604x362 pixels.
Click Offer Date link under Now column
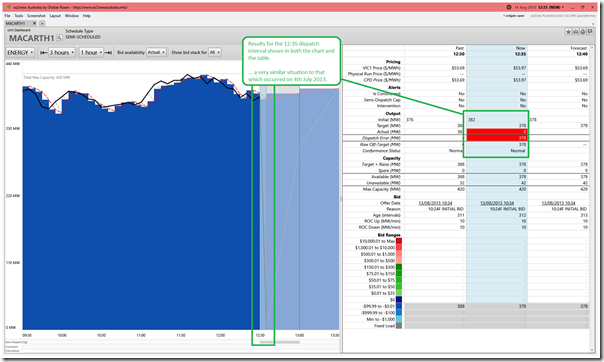coord(497,203)
